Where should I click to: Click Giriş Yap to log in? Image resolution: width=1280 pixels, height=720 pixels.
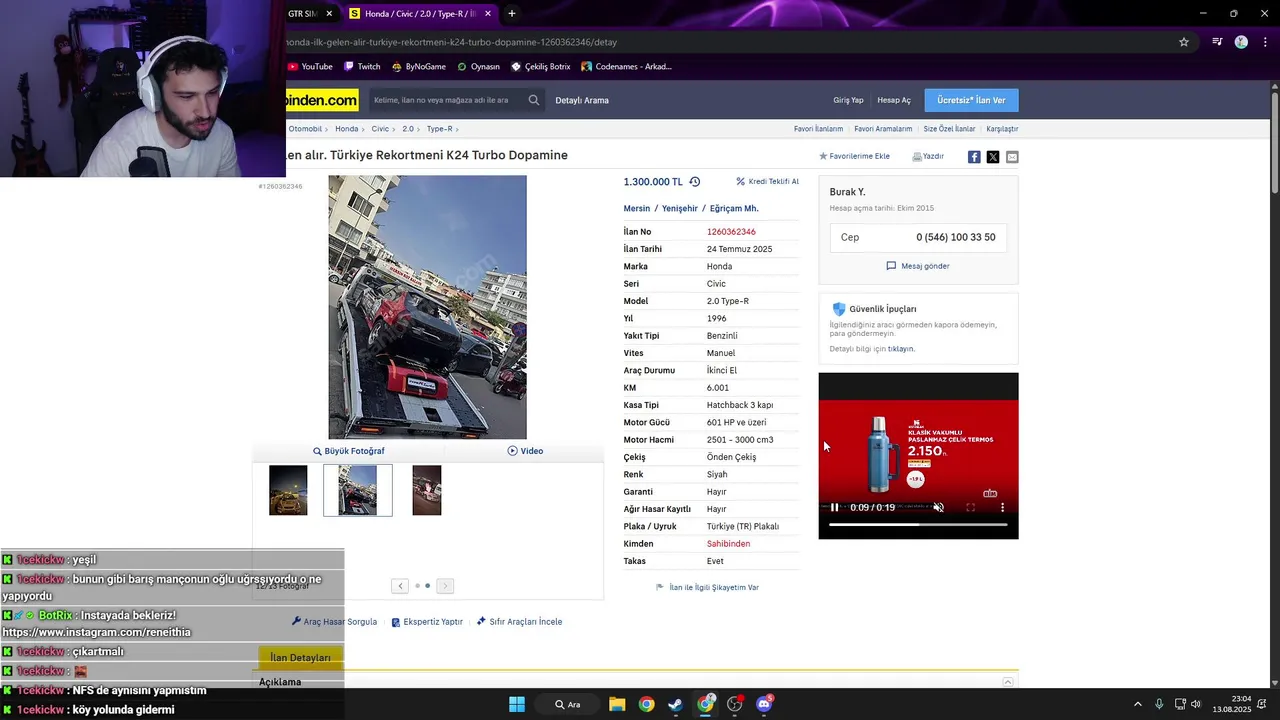click(x=848, y=100)
